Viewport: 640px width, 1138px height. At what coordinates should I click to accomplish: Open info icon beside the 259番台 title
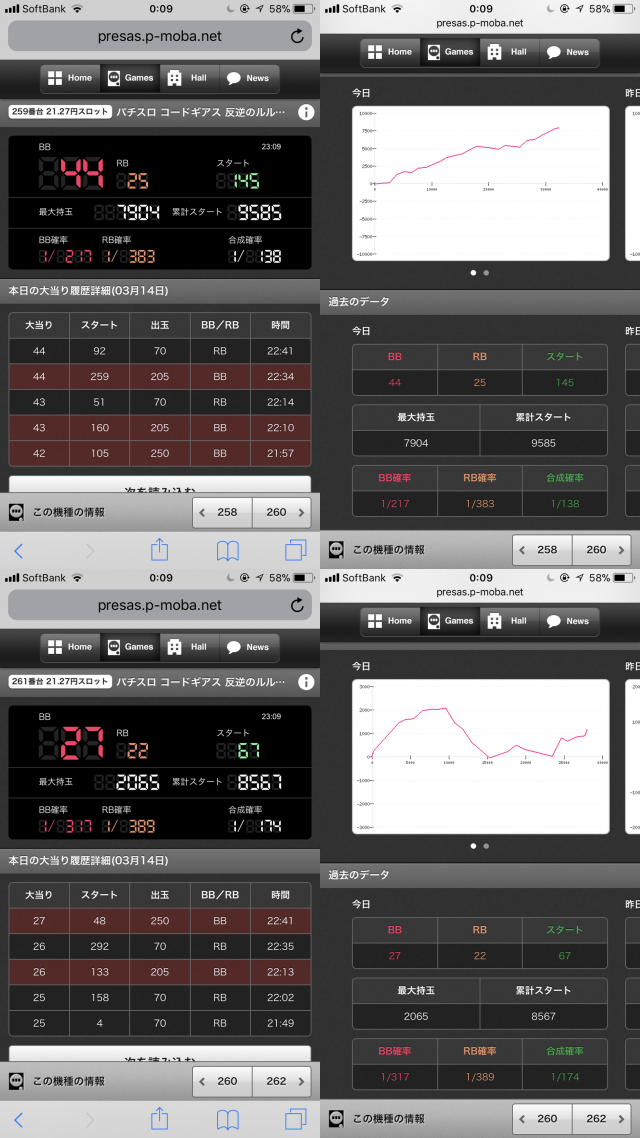pos(306,113)
